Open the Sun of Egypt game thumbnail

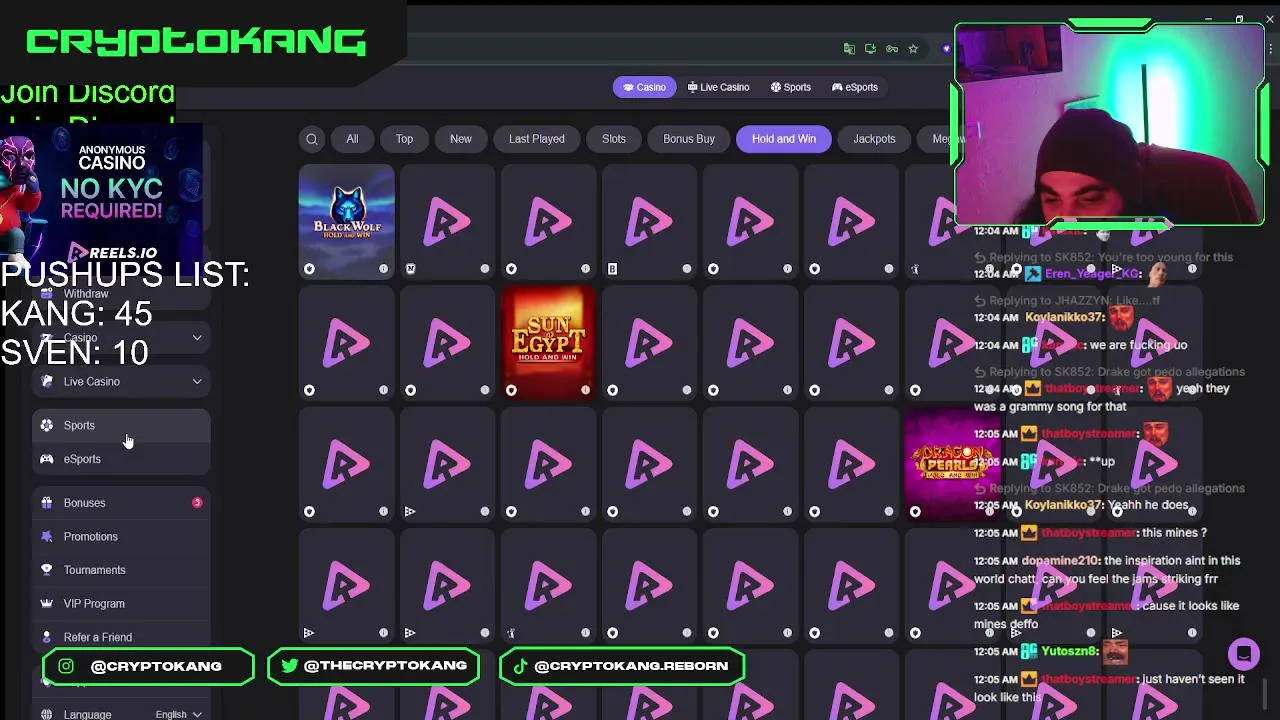(548, 342)
